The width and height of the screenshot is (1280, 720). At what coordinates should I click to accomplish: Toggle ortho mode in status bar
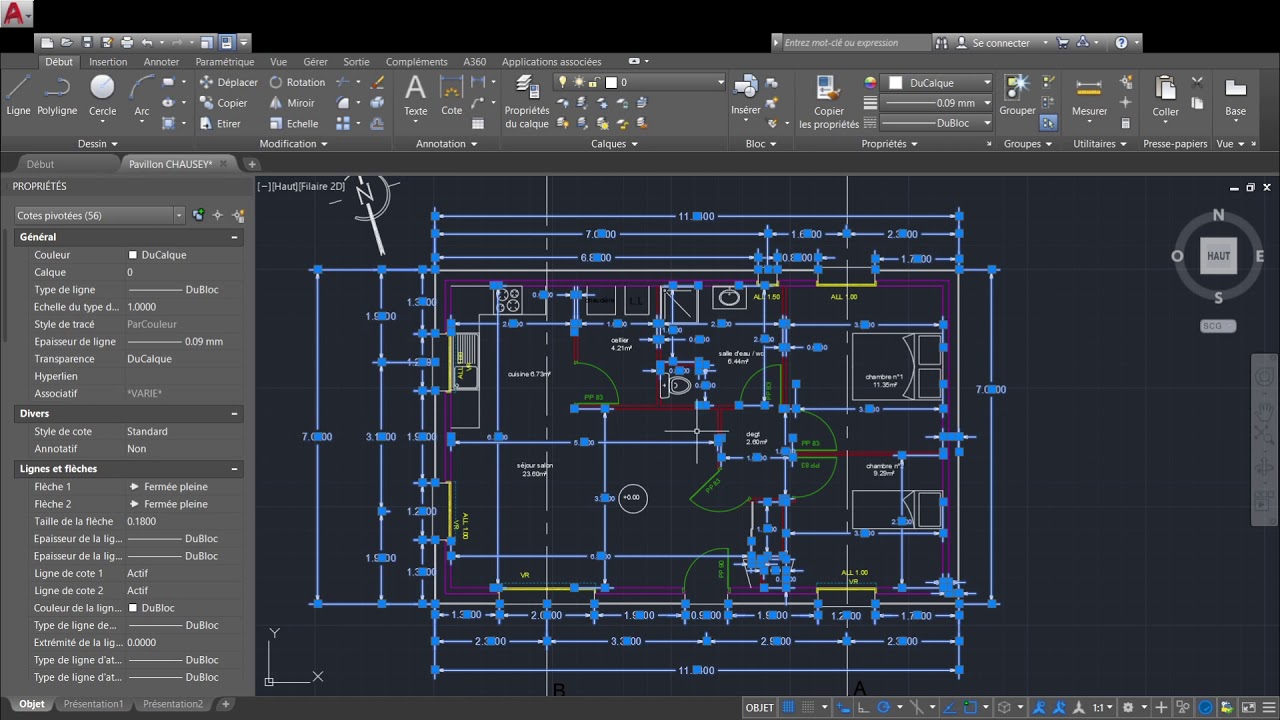point(863,707)
